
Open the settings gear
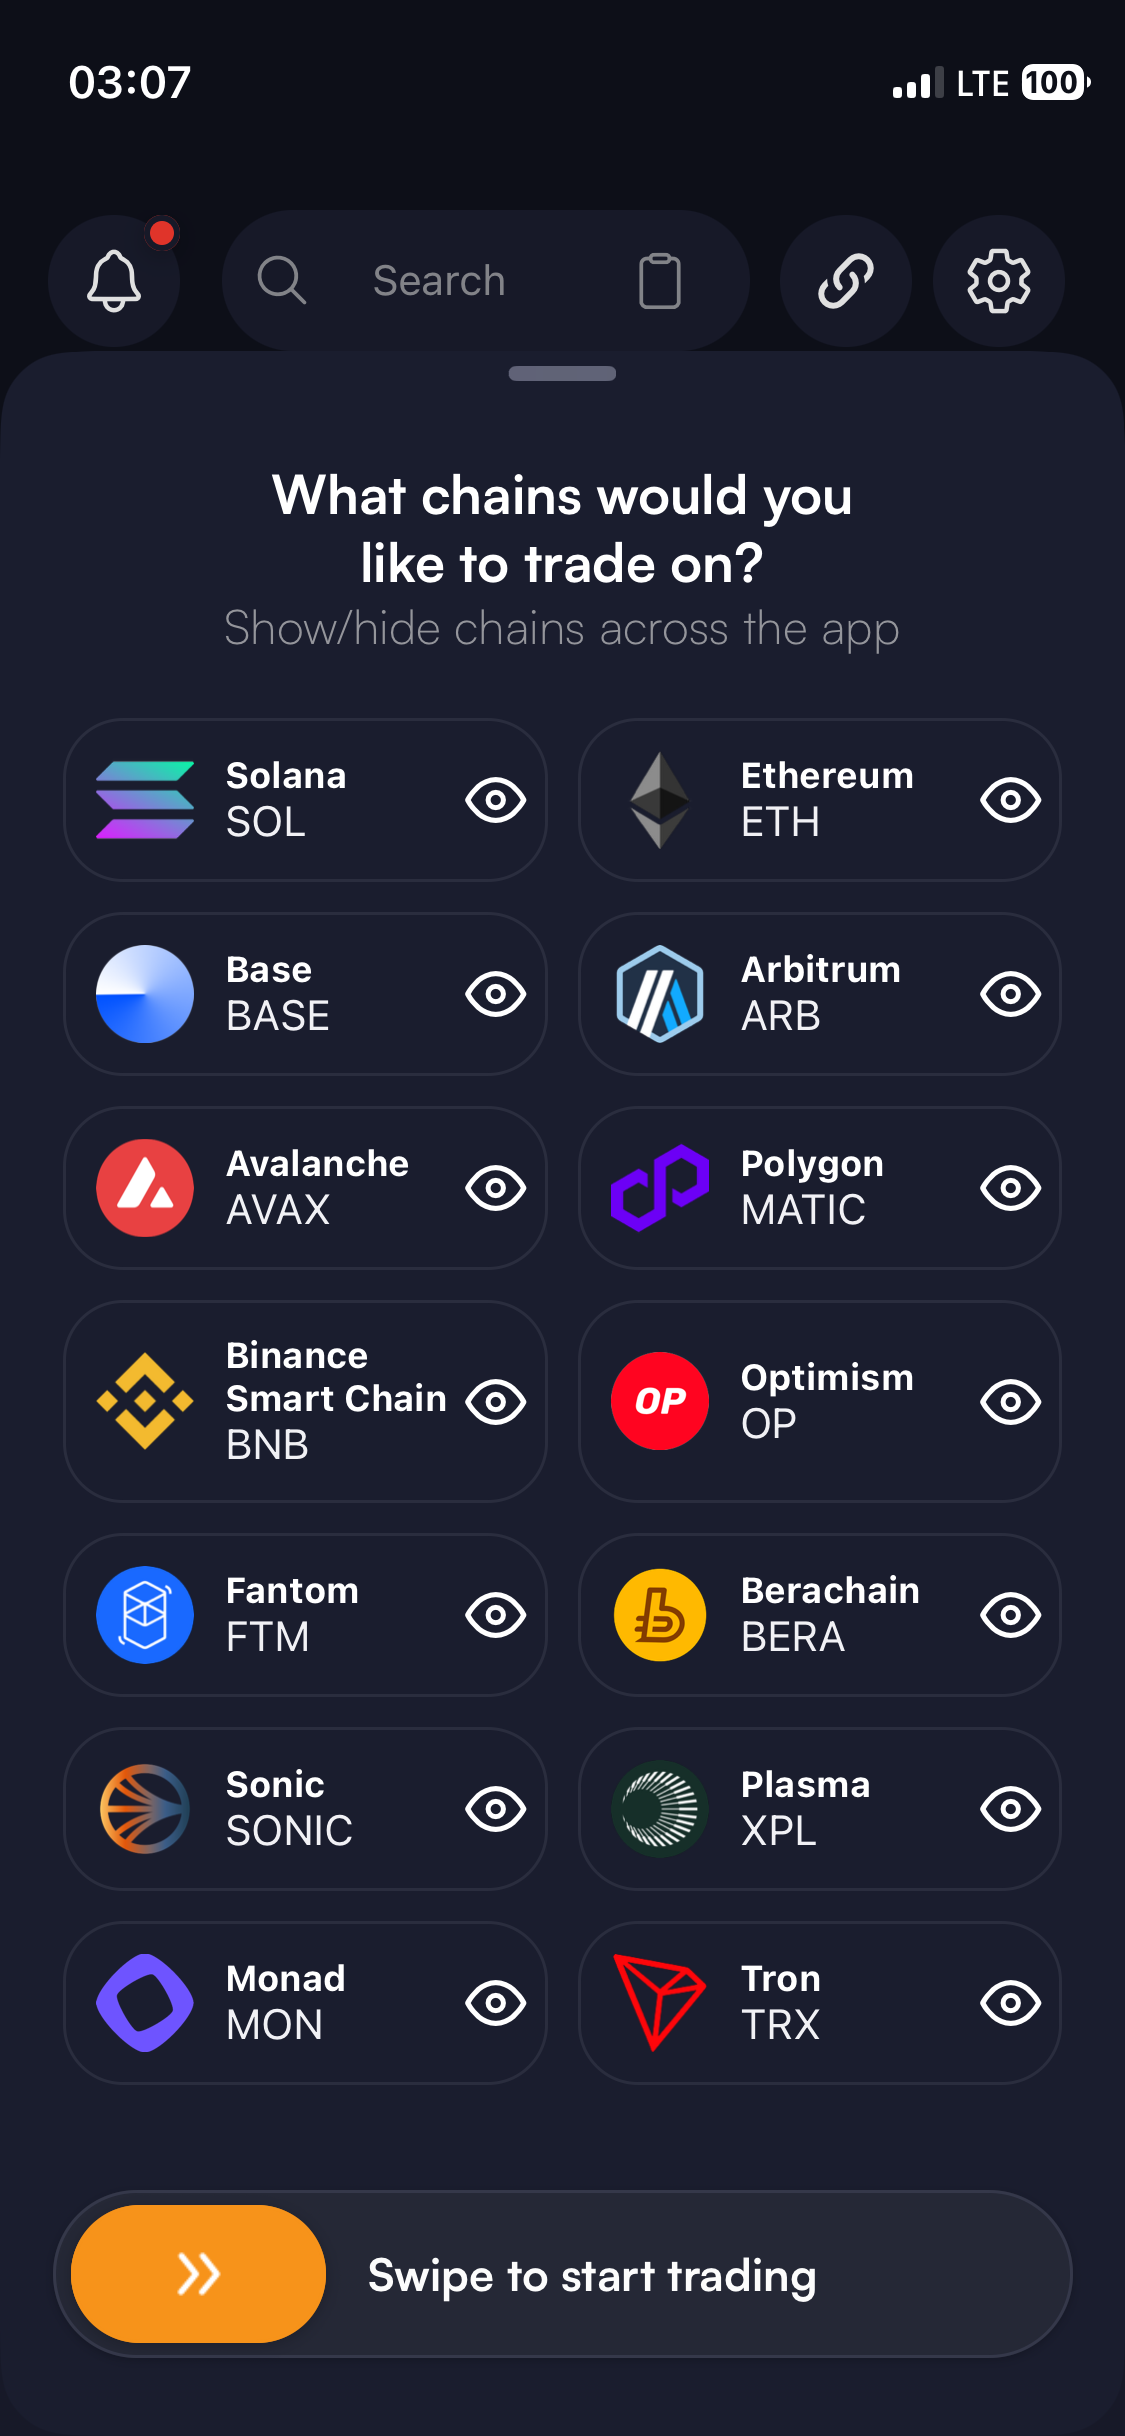997,281
